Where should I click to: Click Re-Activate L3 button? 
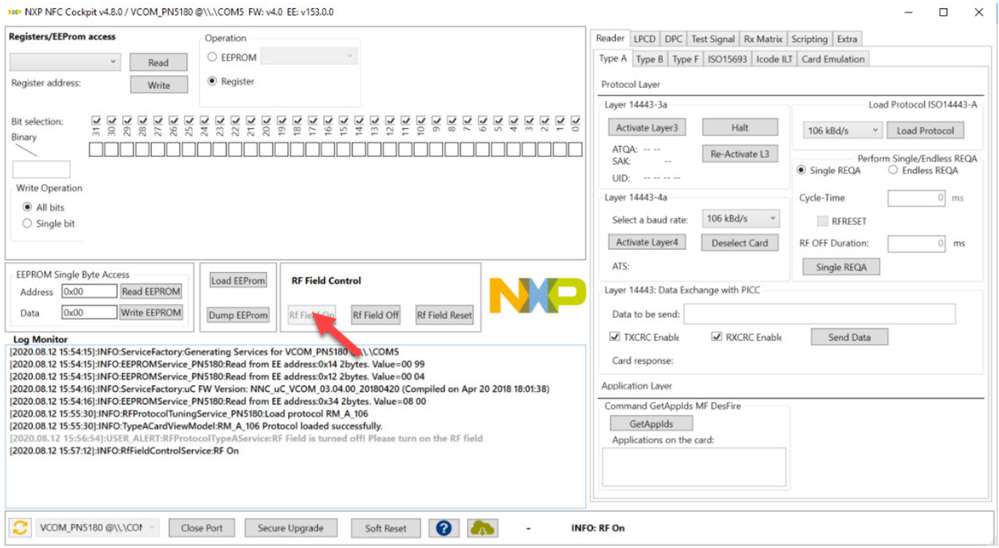click(740, 154)
